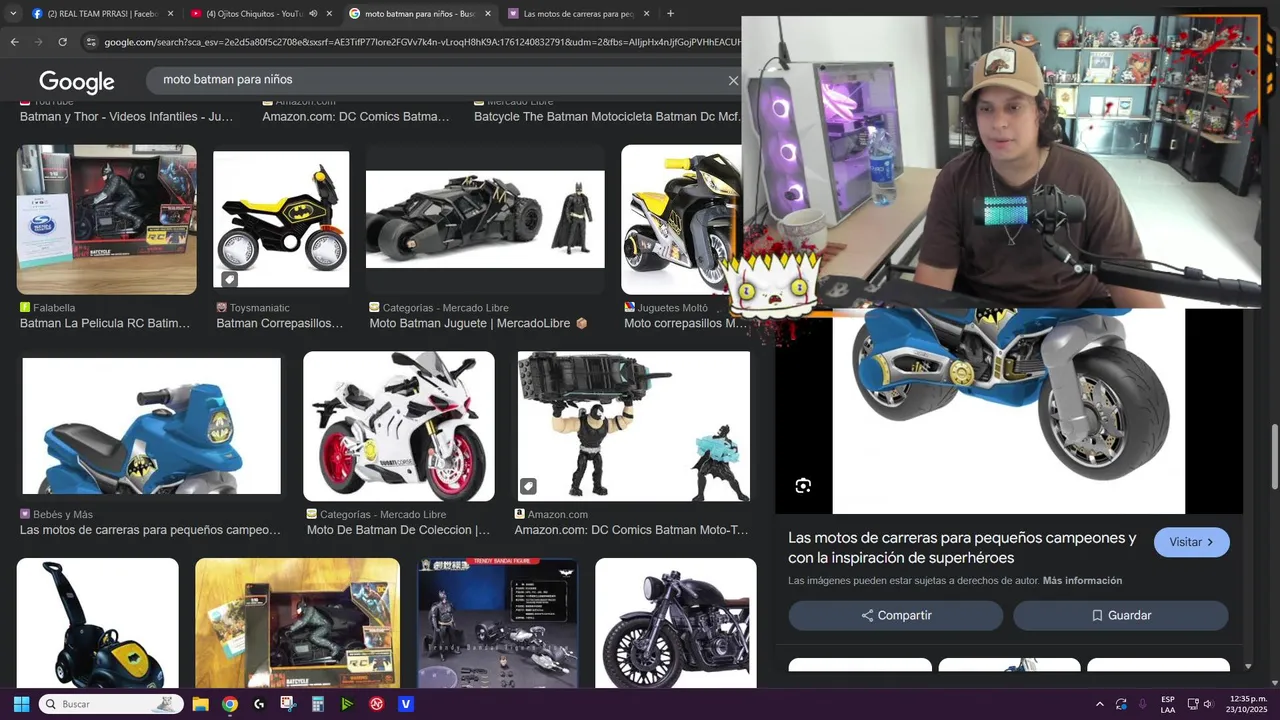Open File Explorer from the taskbar

coord(200,704)
